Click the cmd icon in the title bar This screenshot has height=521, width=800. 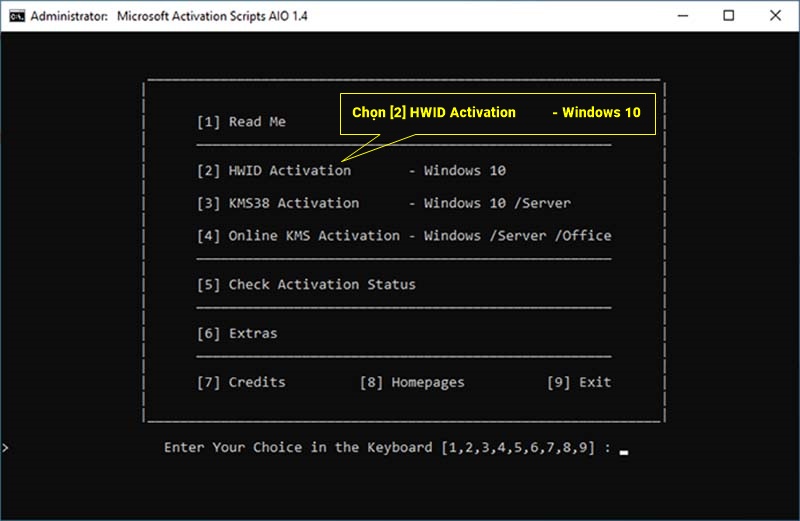pos(17,16)
